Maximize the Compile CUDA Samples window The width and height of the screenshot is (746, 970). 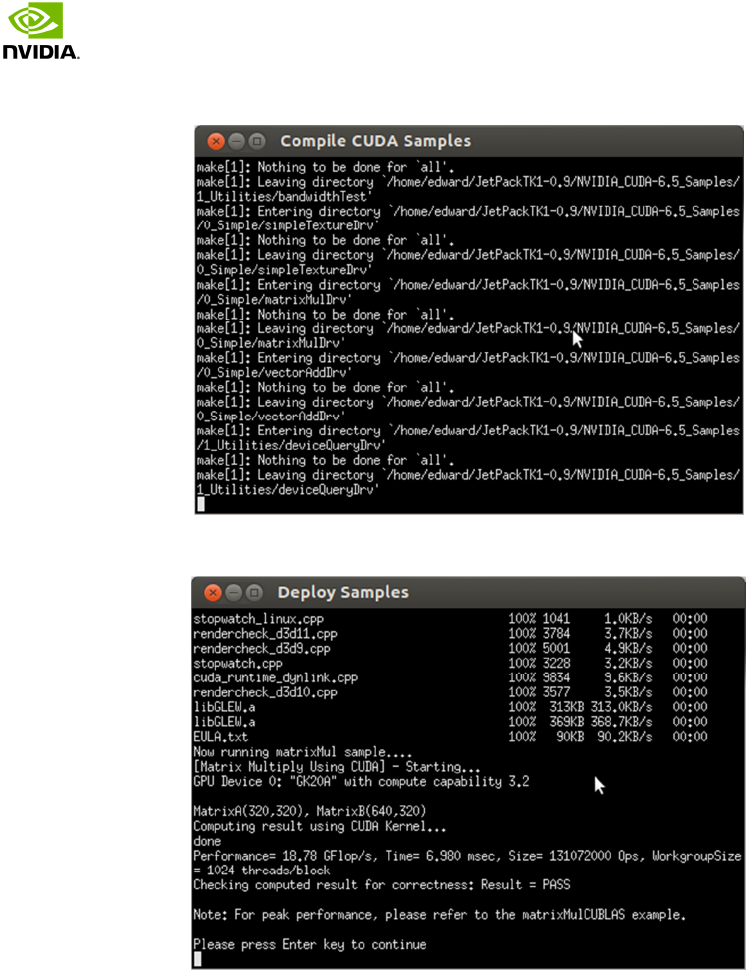(257, 142)
